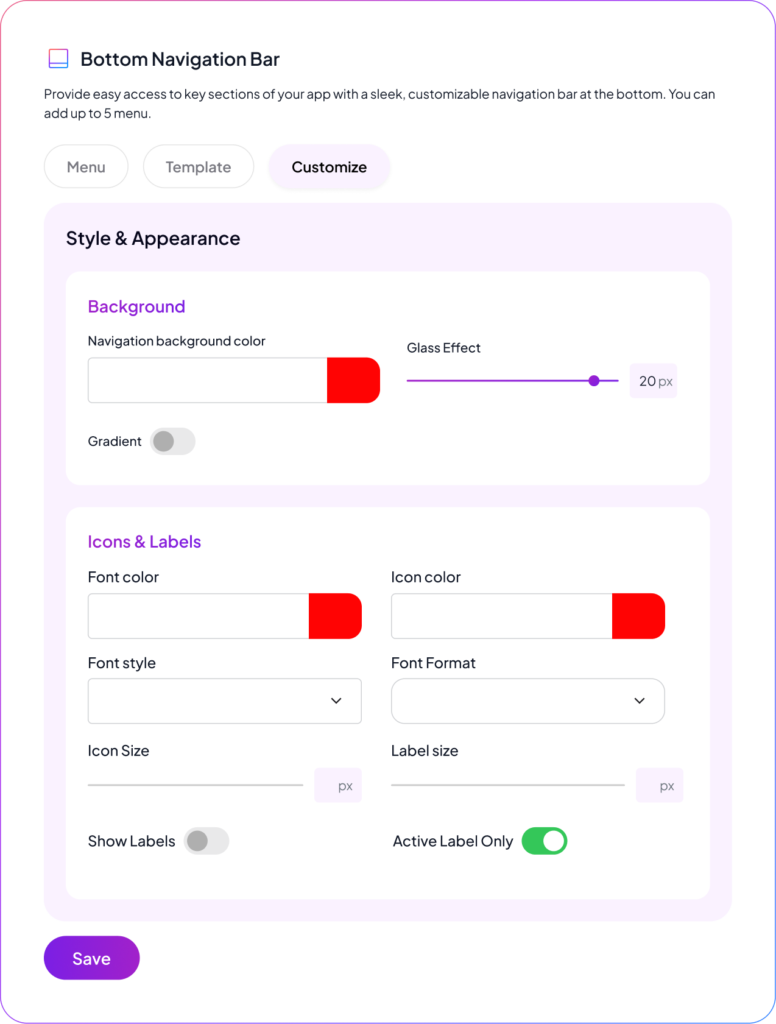The image size is (776, 1024).
Task: Click the Glass Effect slider handle
Action: click(594, 381)
